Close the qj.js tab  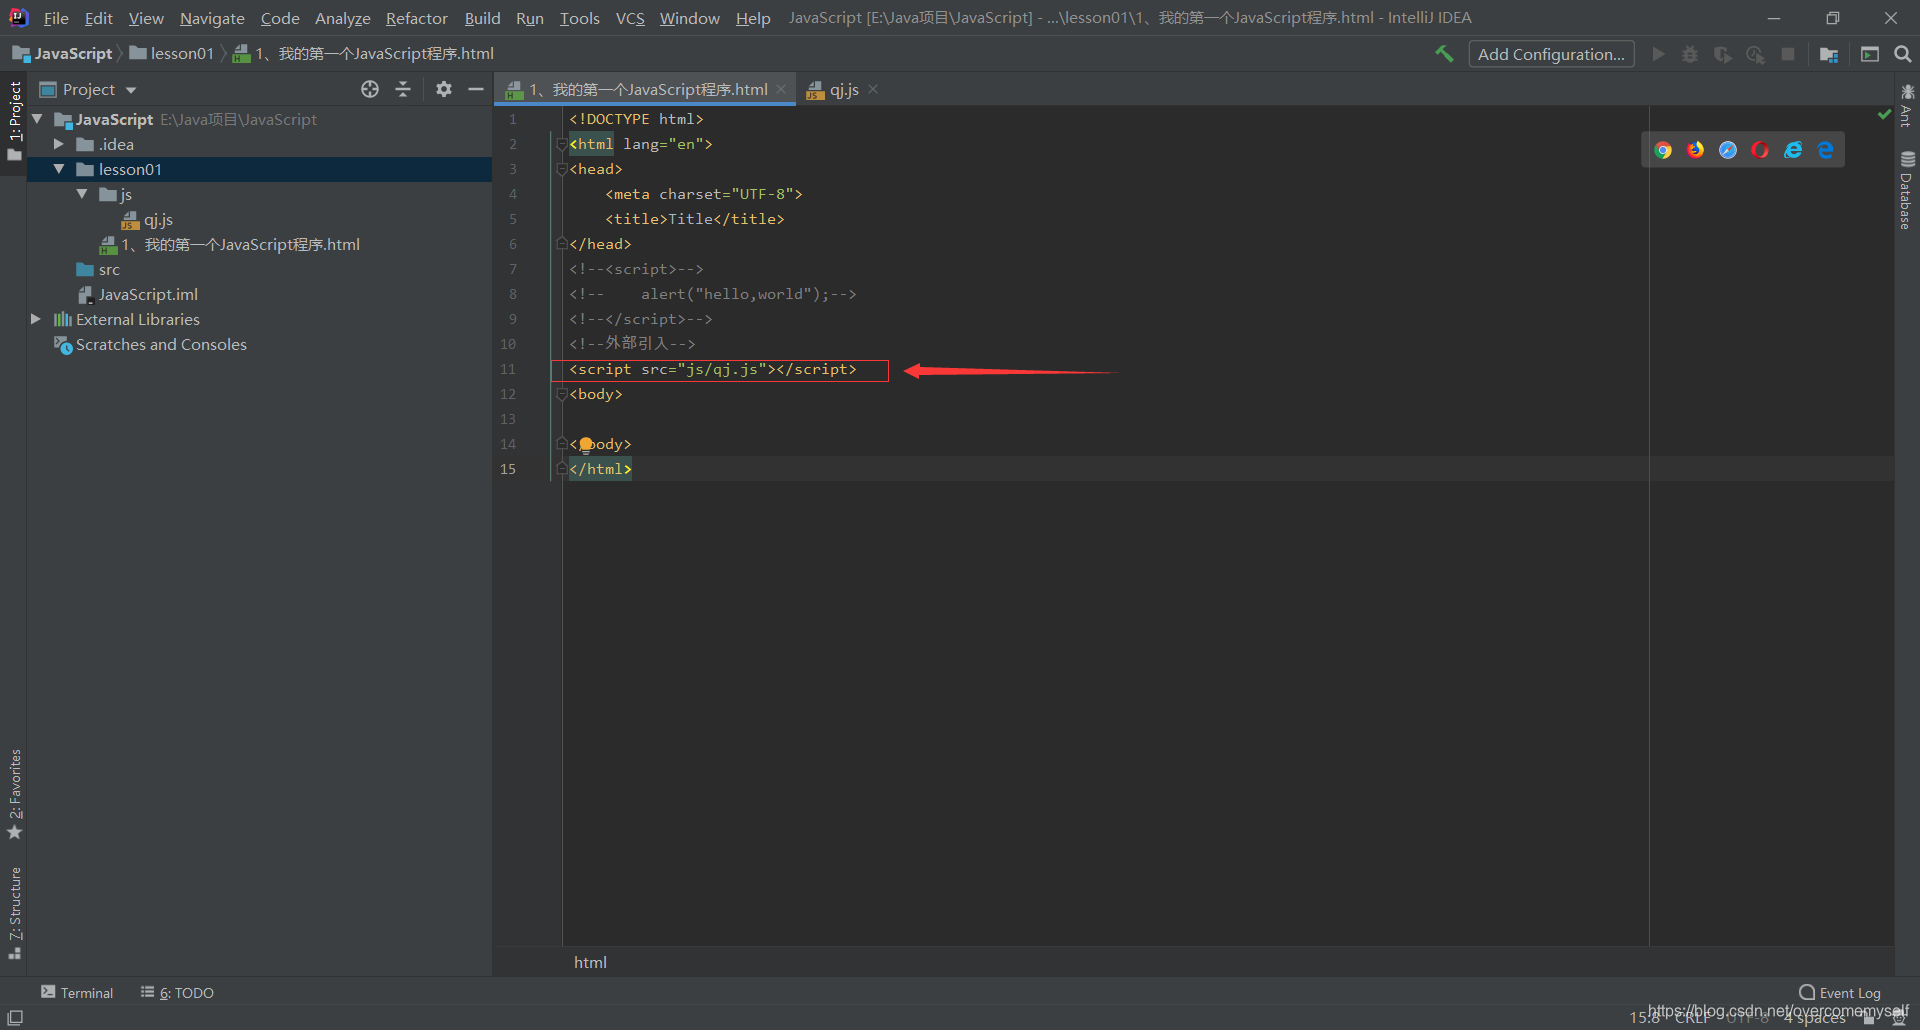point(873,89)
